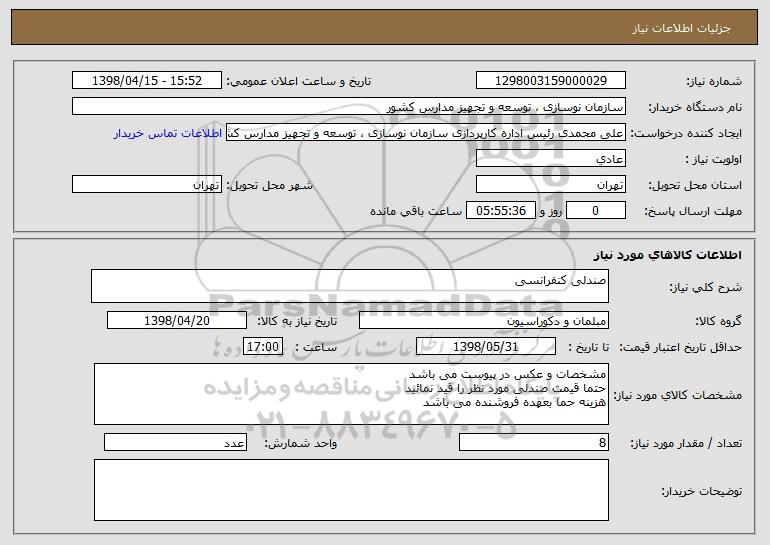Click the counting unit field عدد
The height and width of the screenshot is (545, 770).
pos(175,442)
